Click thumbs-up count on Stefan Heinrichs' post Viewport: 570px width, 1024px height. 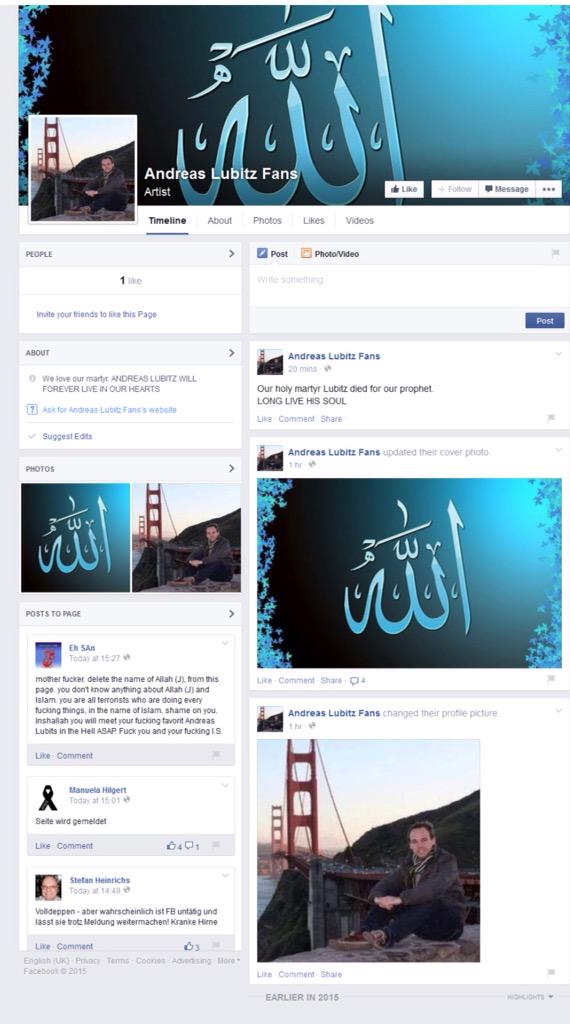point(192,946)
